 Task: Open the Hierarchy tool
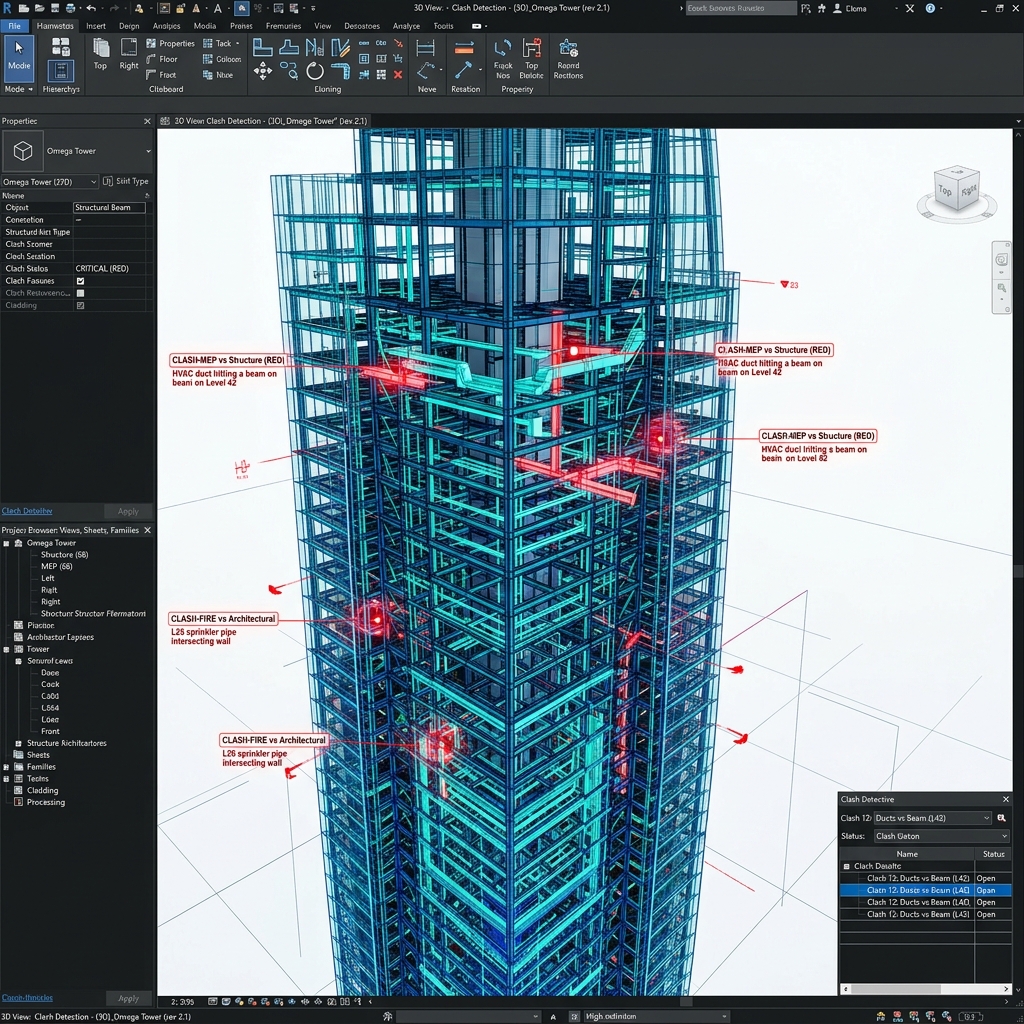[x=61, y=64]
